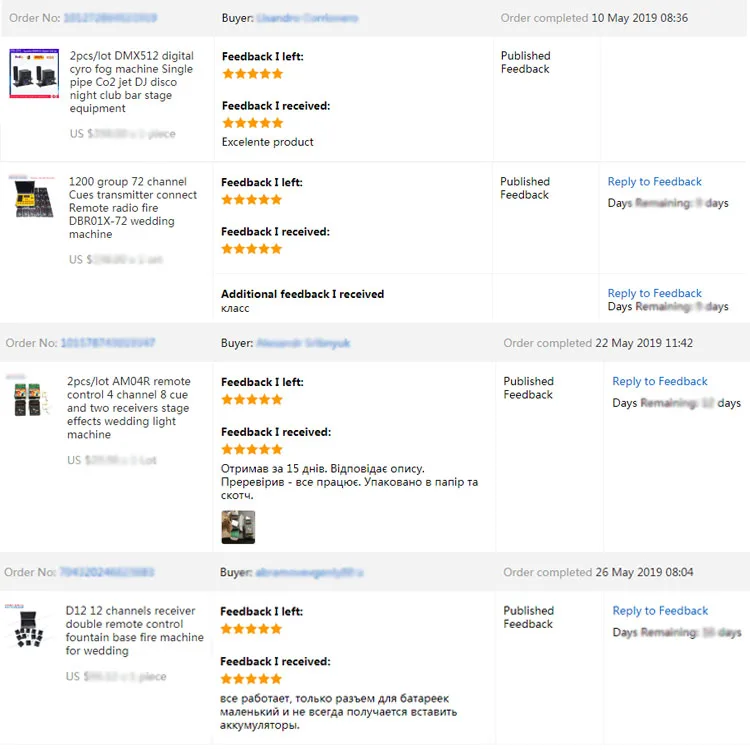Click the blurred order number dated 10 May
This screenshot has height=750, width=750.
110,18
